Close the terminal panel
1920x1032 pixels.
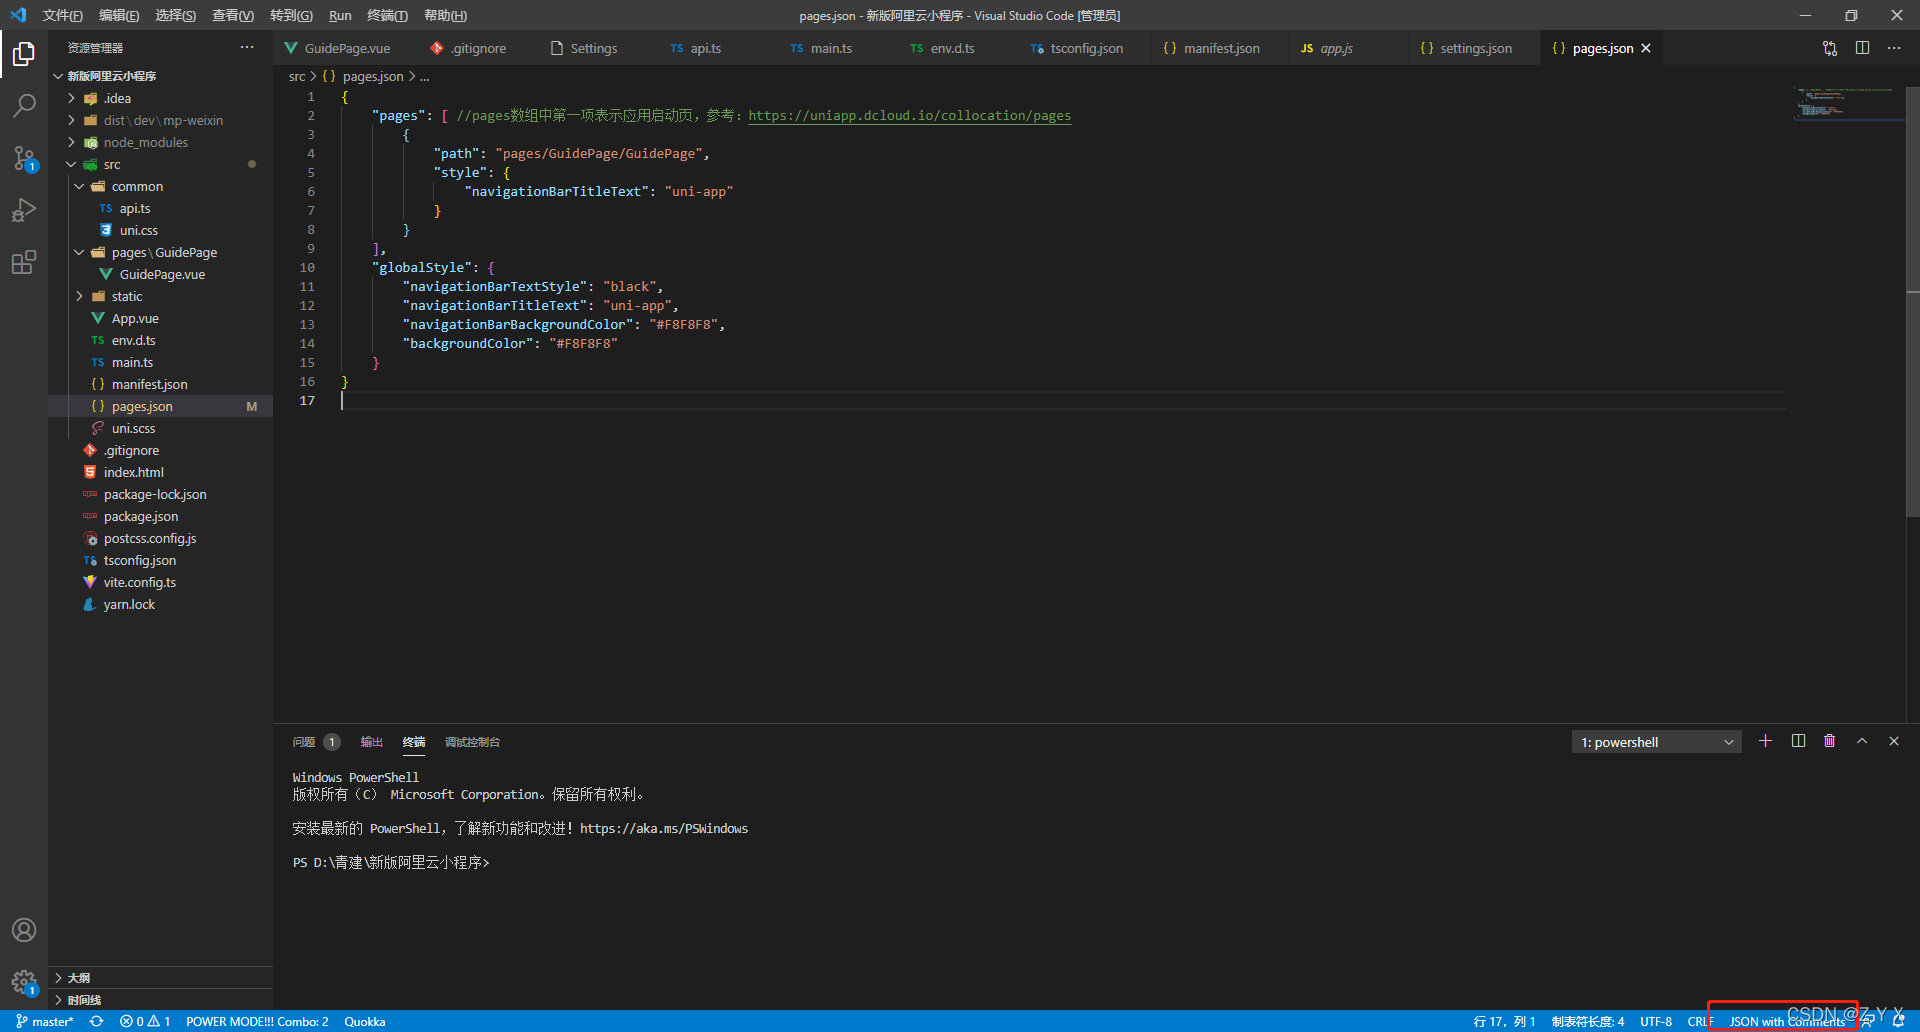click(x=1894, y=741)
